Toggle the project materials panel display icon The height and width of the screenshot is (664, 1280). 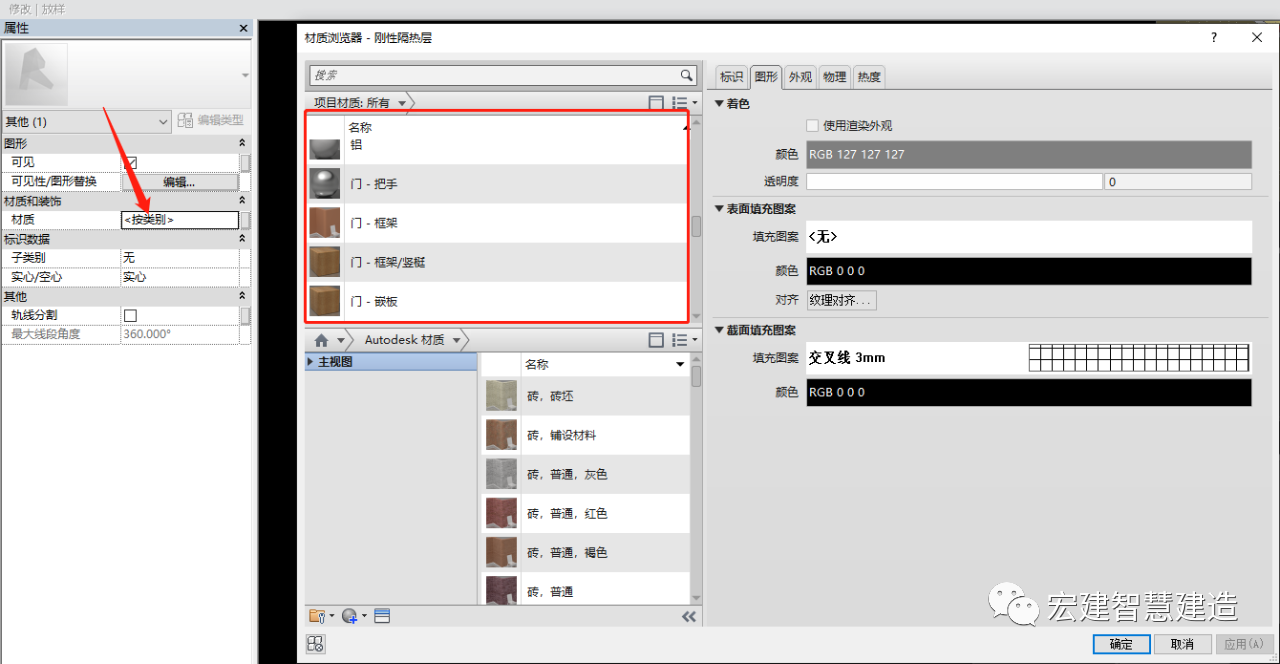tap(656, 103)
